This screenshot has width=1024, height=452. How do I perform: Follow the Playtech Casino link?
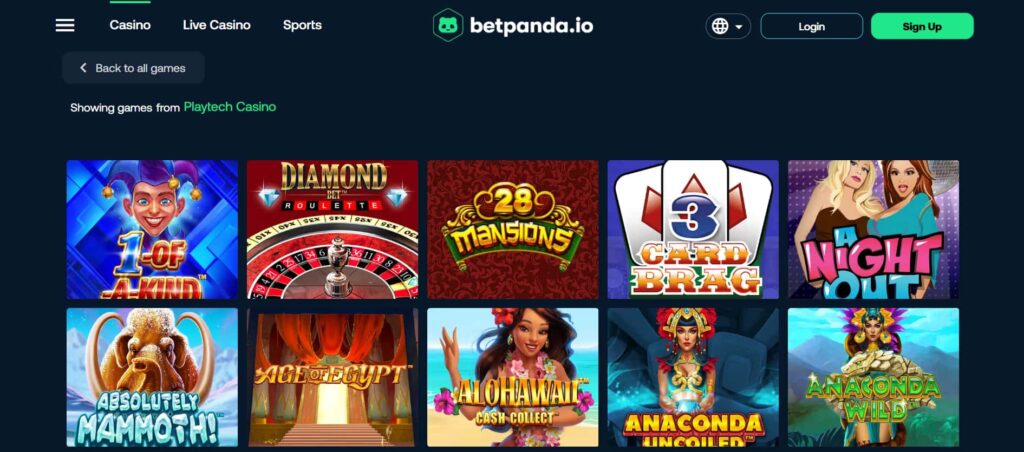(230, 106)
